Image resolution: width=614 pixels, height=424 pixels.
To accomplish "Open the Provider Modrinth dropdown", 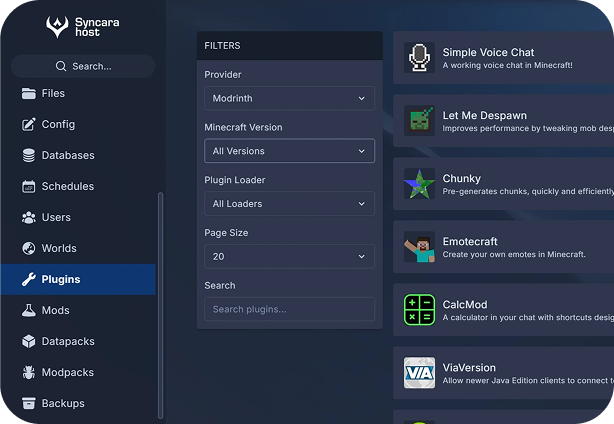I will point(289,98).
